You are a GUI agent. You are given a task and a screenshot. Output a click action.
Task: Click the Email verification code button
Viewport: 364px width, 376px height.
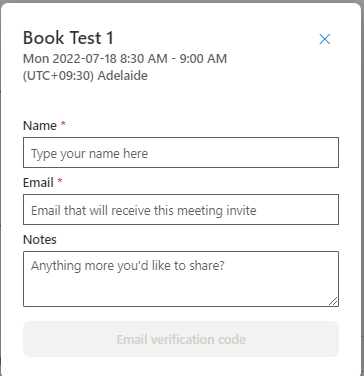click(x=181, y=339)
